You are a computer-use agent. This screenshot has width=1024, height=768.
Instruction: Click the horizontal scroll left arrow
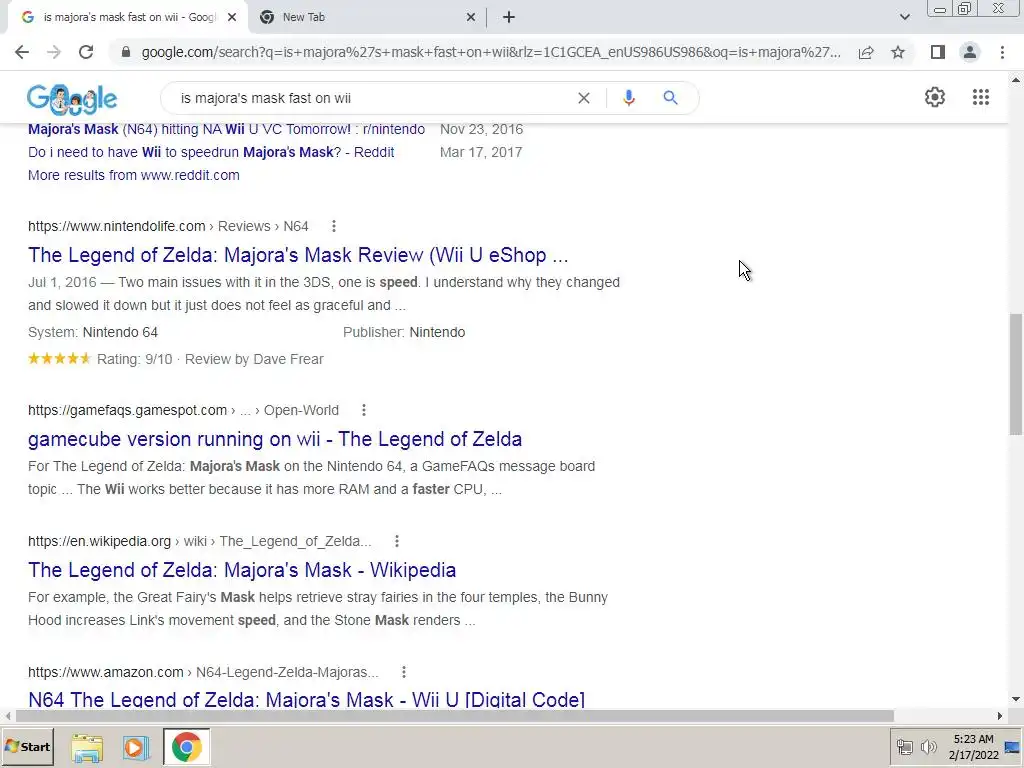click(x=7, y=716)
